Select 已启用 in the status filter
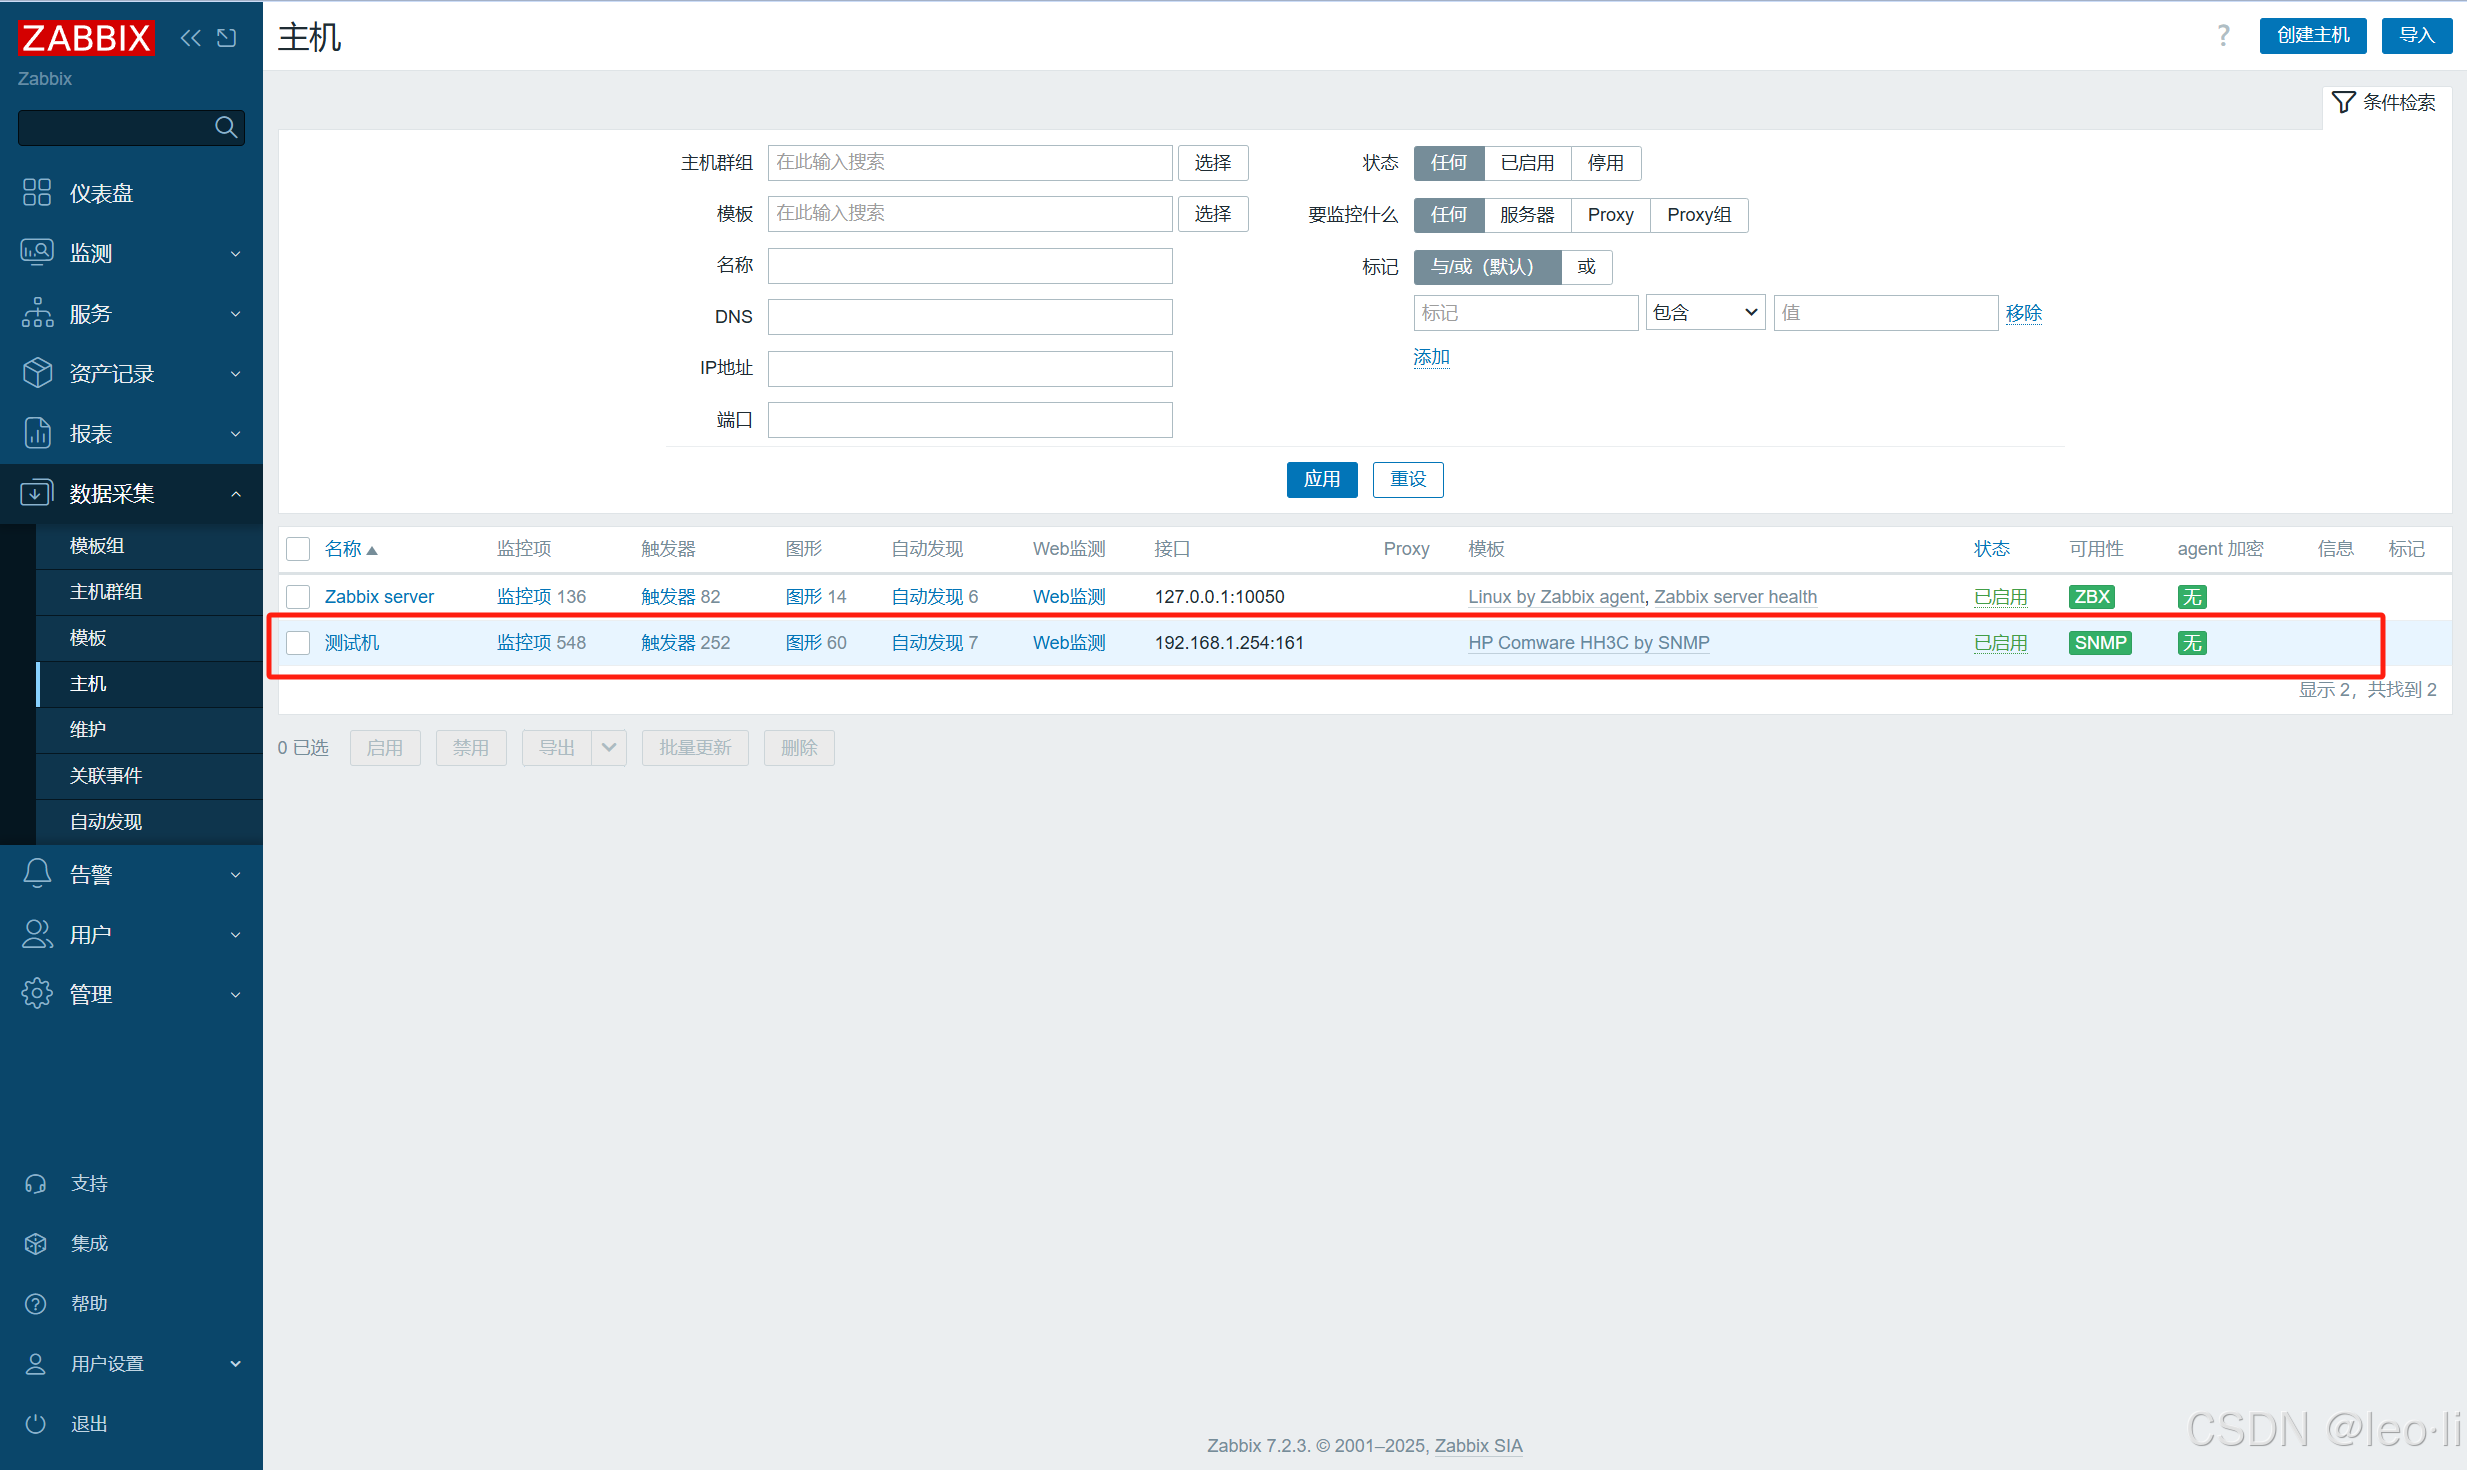The height and width of the screenshot is (1470, 2467). pyautogui.click(x=1527, y=163)
